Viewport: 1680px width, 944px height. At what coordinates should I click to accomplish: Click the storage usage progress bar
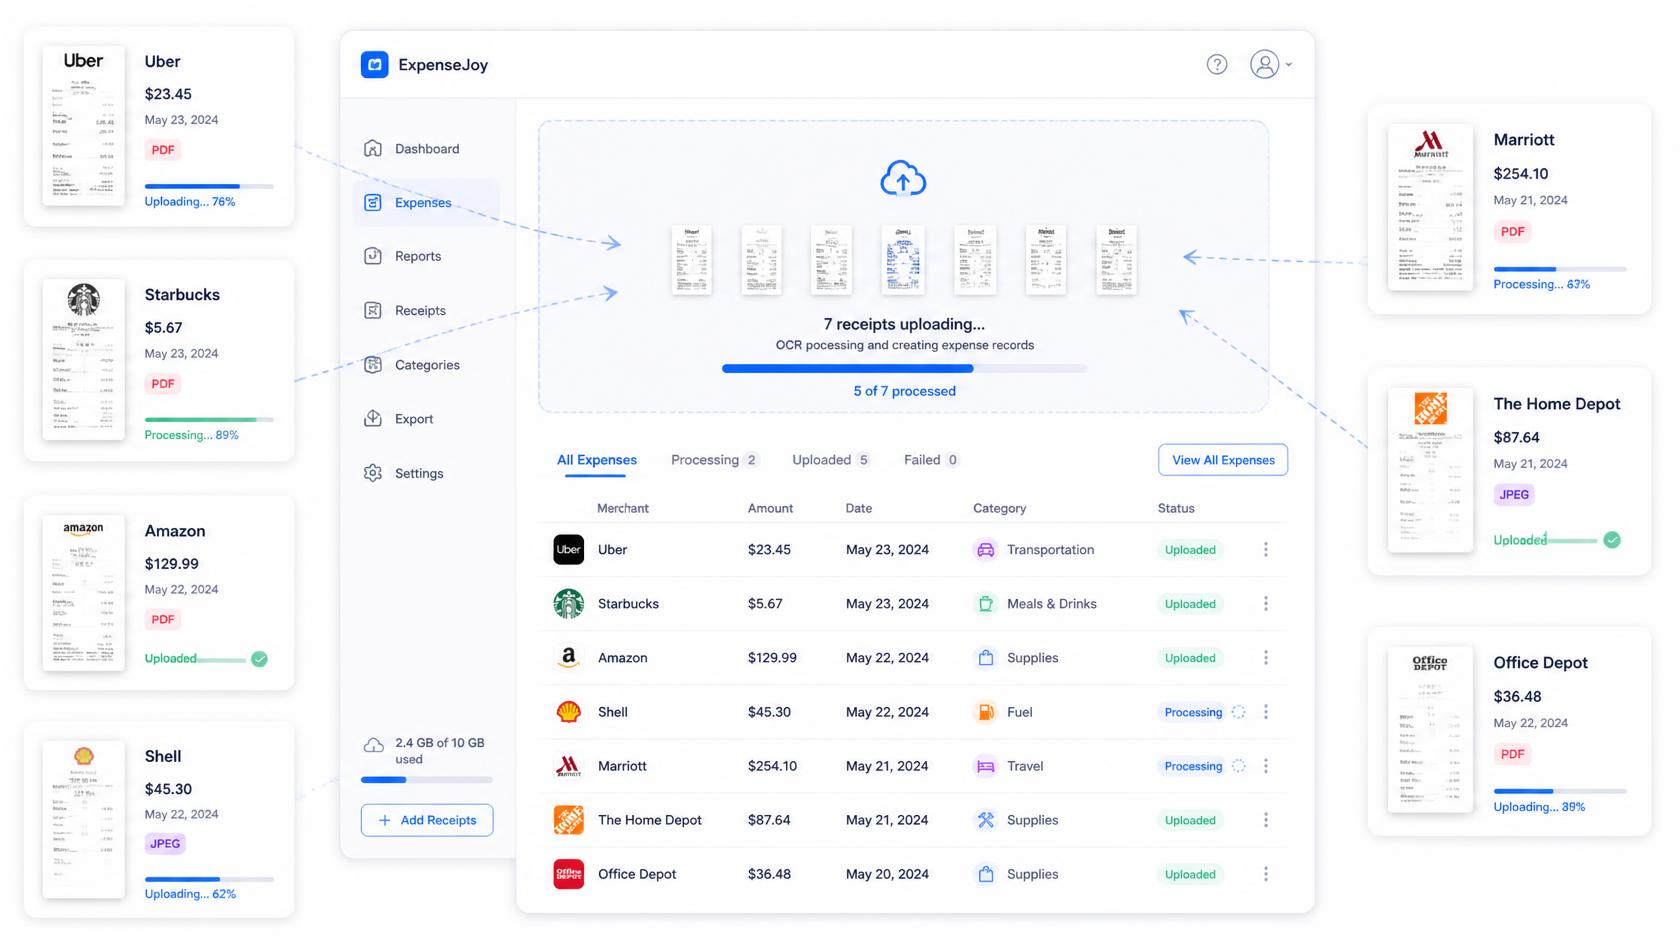pyautogui.click(x=427, y=780)
